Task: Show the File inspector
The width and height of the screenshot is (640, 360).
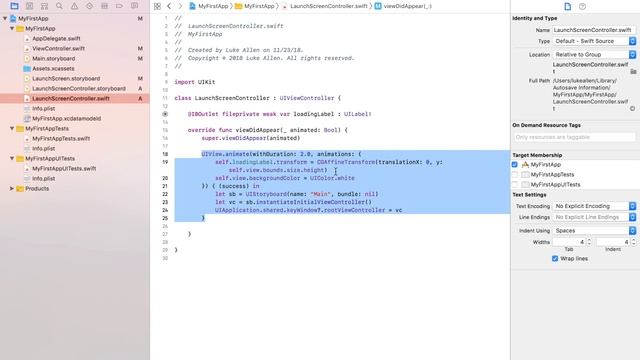Action: pyautogui.click(x=567, y=7)
